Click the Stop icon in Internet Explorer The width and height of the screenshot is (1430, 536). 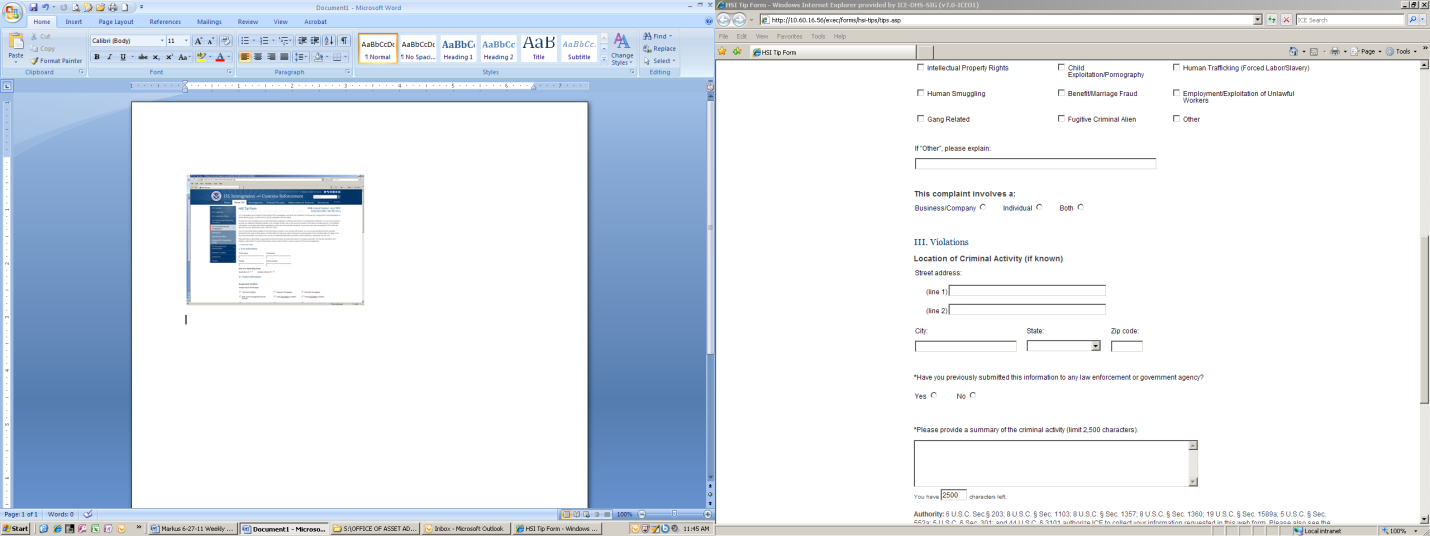click(x=1284, y=20)
